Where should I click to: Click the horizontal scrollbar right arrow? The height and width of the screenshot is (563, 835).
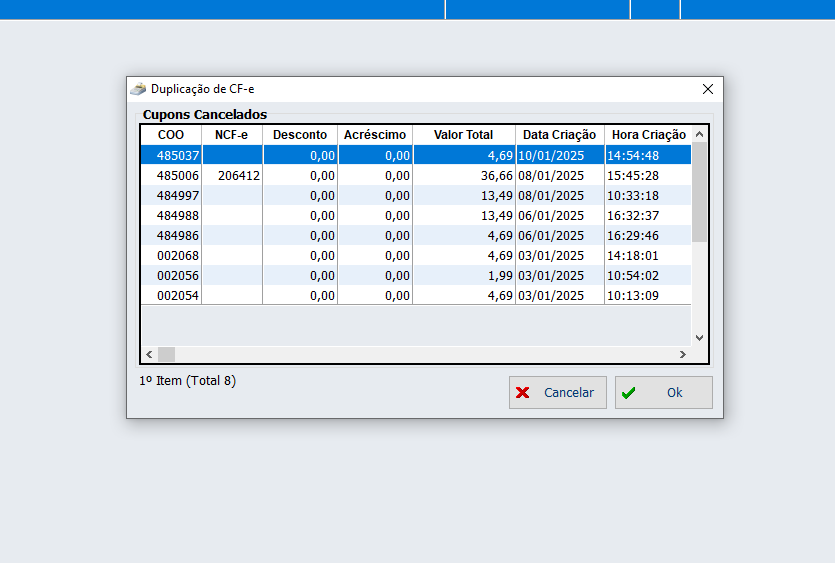click(683, 355)
